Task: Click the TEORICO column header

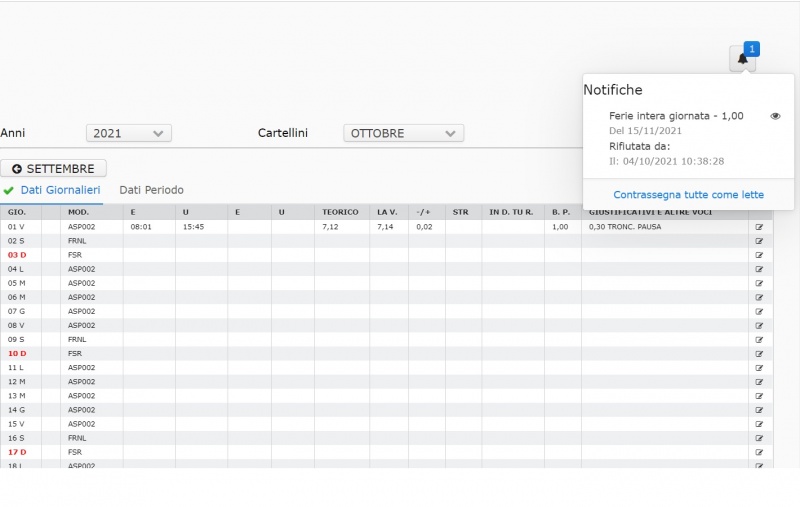Action: click(340, 212)
